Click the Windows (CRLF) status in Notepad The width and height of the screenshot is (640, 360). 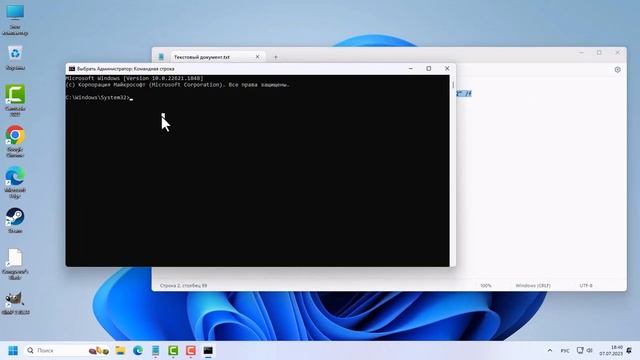tap(533, 286)
